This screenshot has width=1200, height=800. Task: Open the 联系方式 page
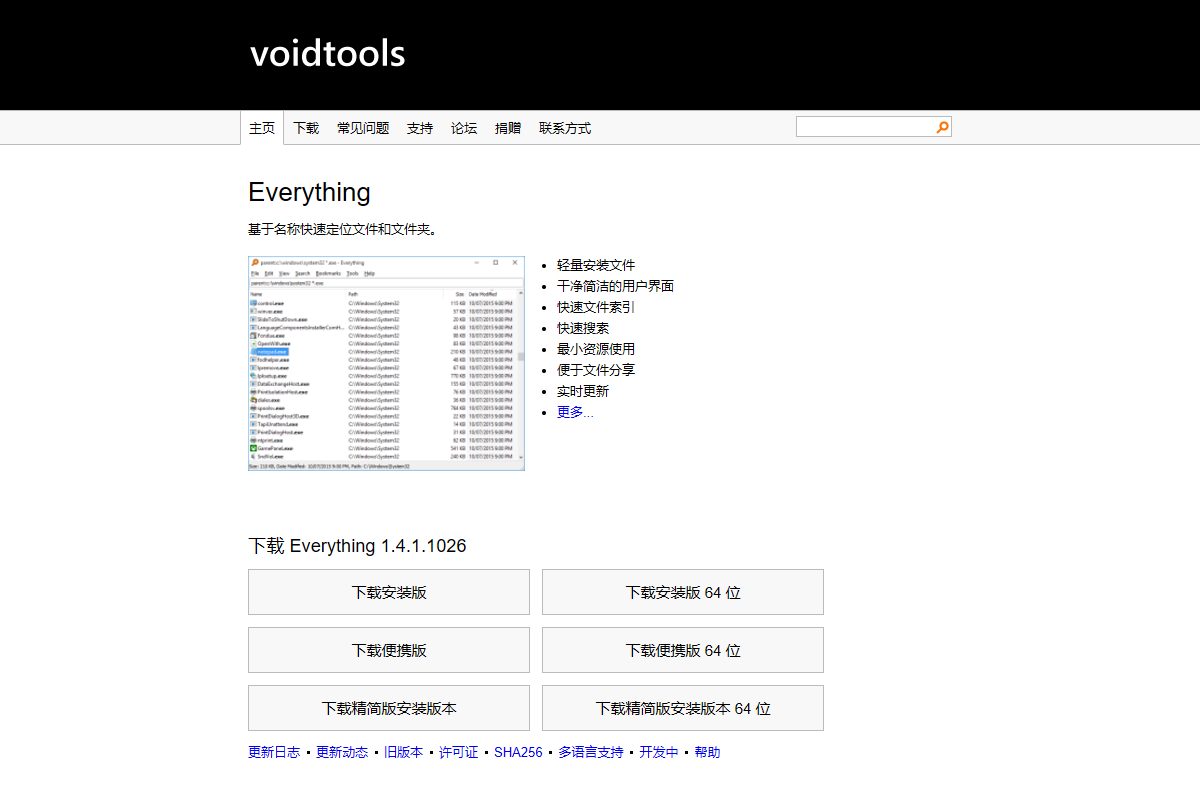pyautogui.click(x=564, y=127)
